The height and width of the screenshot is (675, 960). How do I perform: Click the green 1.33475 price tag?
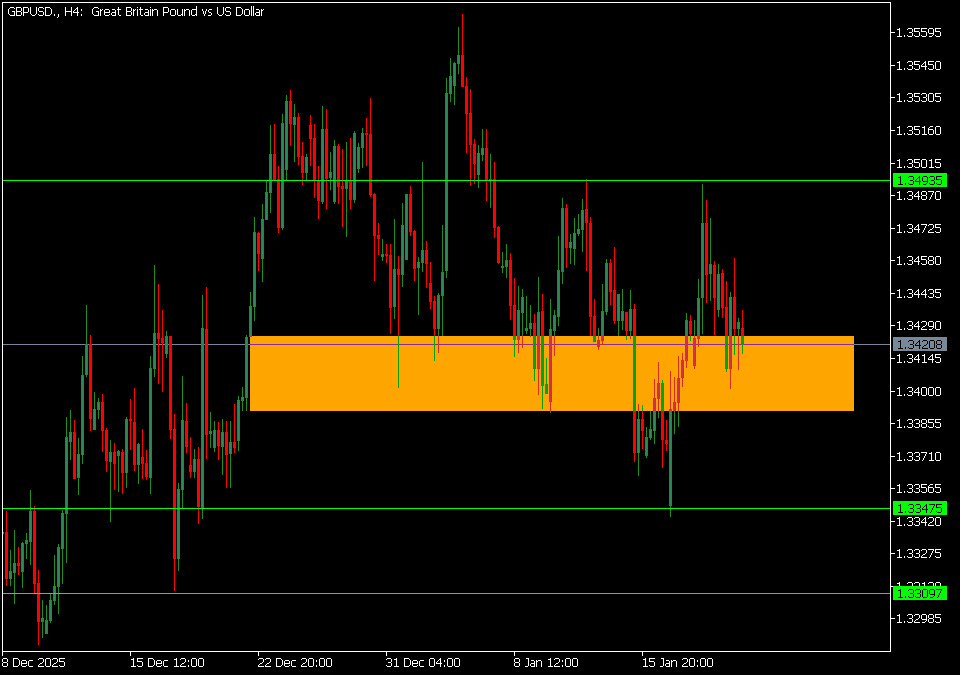click(919, 508)
